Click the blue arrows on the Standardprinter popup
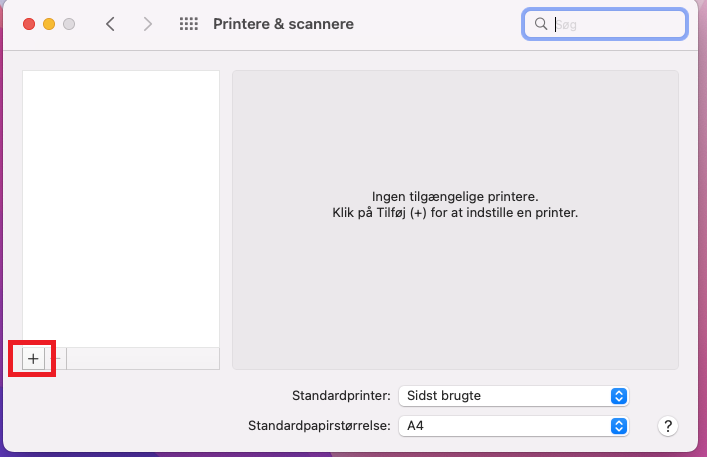Screen dimensions: 707x457 coord(618,395)
